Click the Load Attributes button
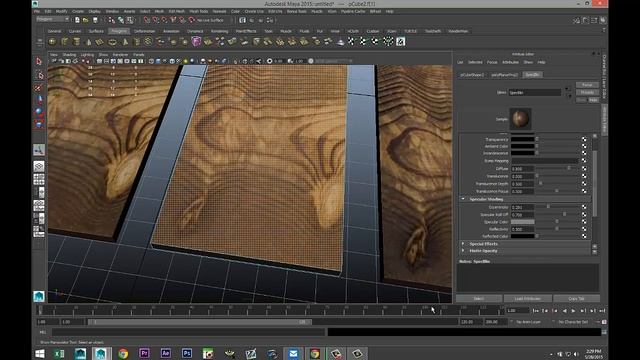 click(527, 298)
